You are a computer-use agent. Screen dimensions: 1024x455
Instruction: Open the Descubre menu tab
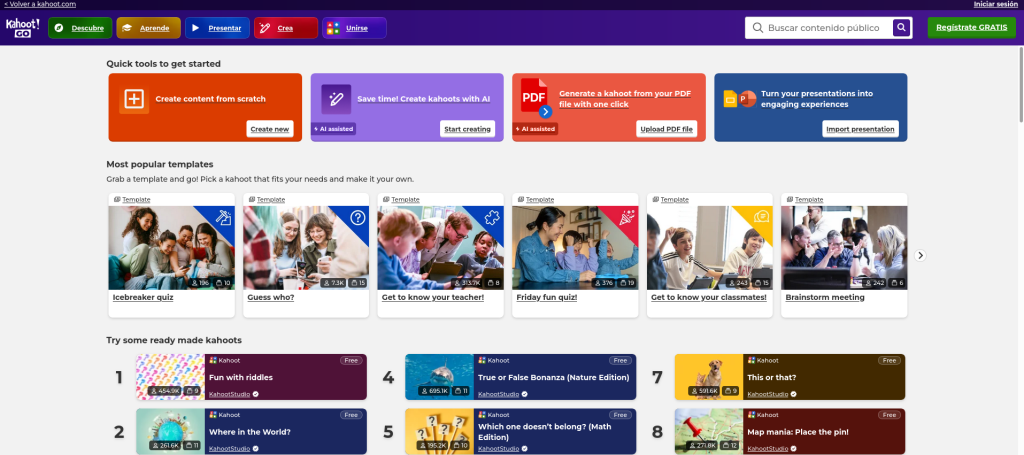[x=80, y=28]
